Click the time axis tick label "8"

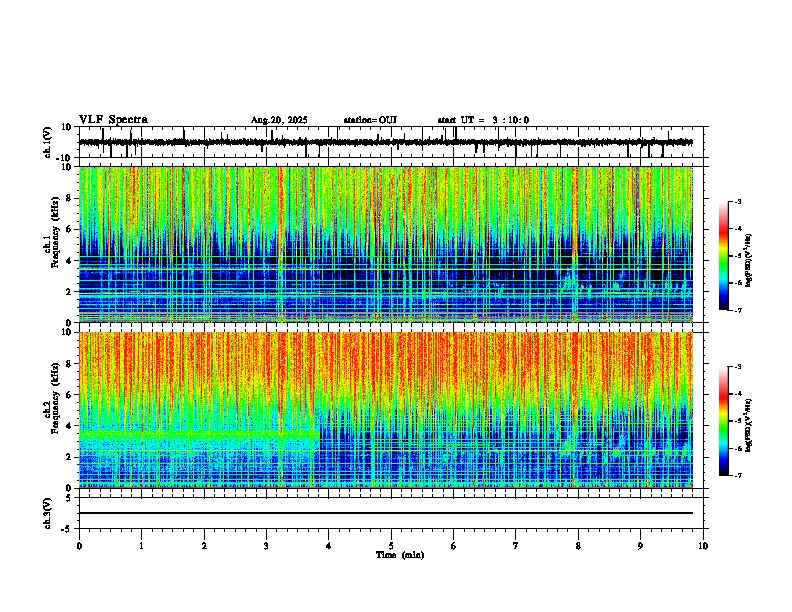(x=578, y=546)
